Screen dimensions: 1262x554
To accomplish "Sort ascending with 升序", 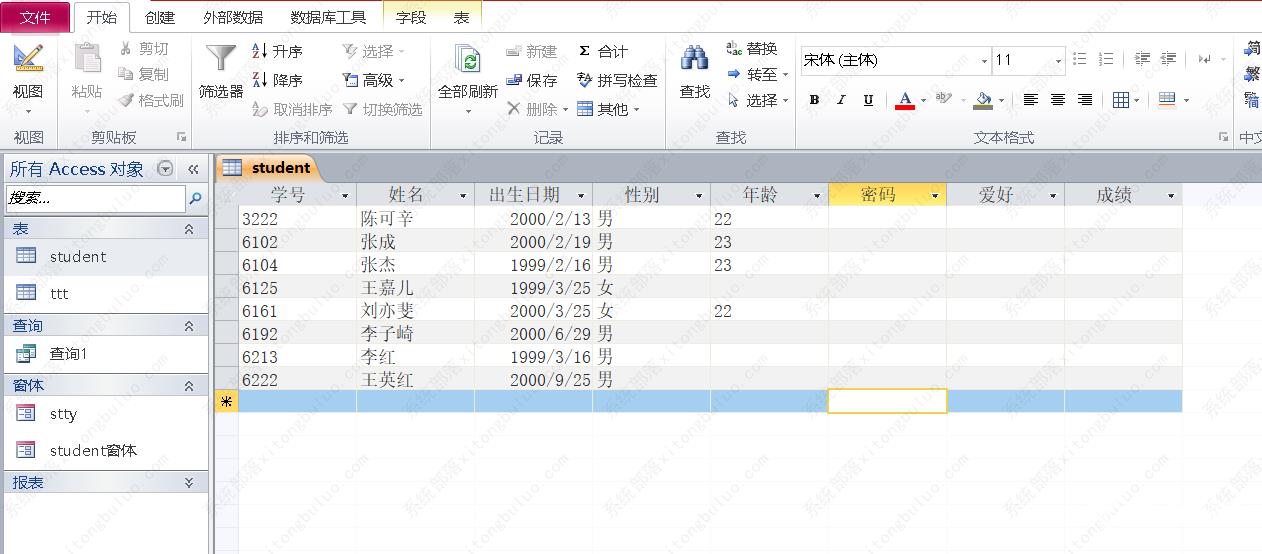I will click(277, 51).
